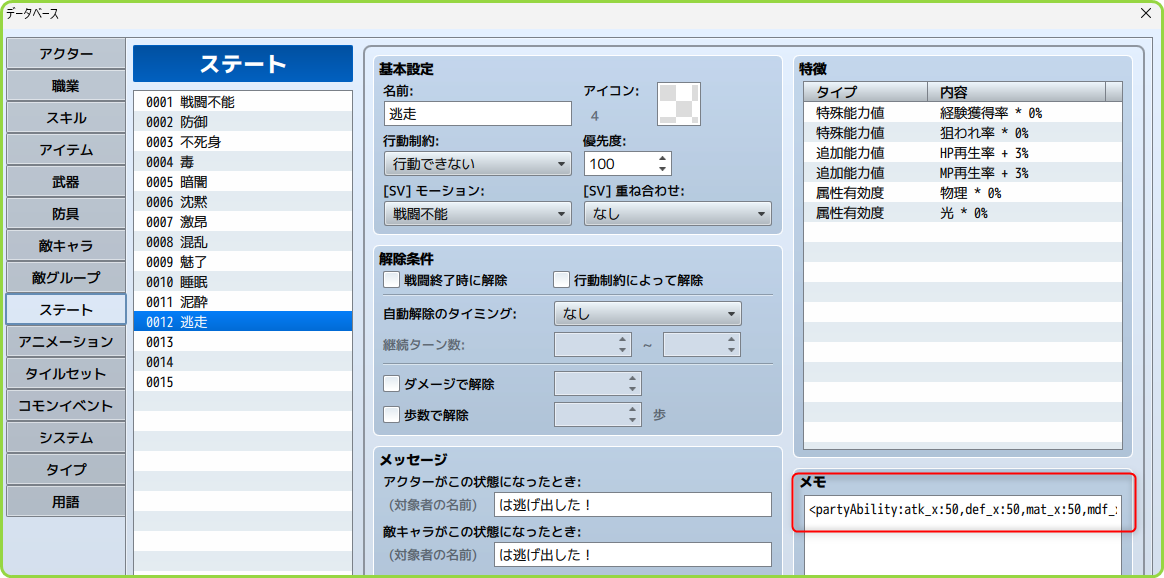Select state 0004 毒
Image resolution: width=1164 pixels, height=578 pixels.
click(243, 162)
